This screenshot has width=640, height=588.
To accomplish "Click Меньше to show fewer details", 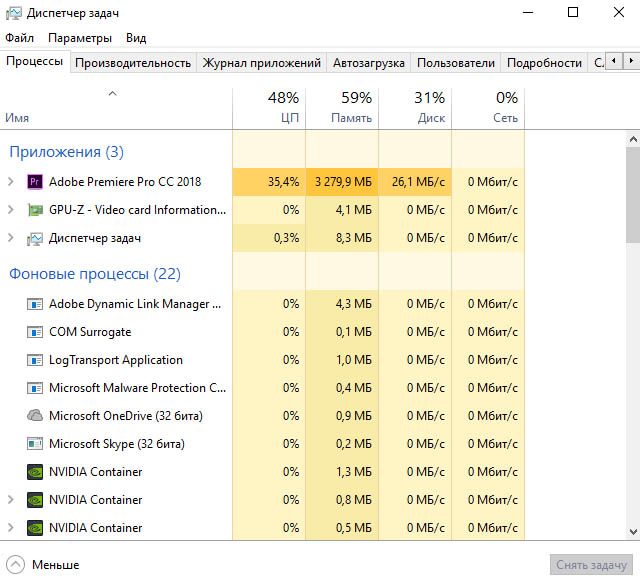I will click(x=56, y=565).
